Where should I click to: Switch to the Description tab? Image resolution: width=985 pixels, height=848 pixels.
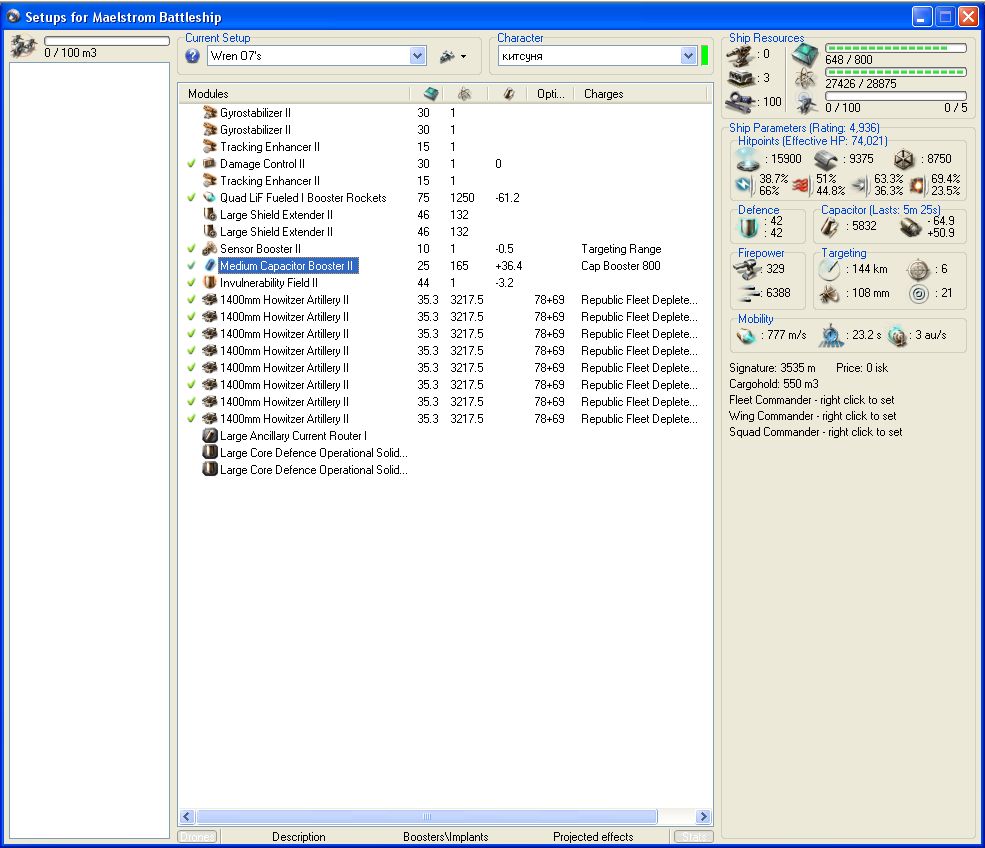click(298, 837)
